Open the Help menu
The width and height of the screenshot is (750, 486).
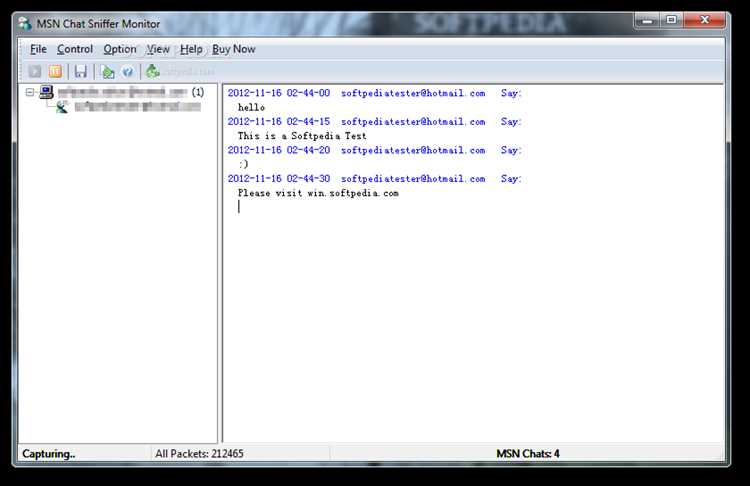pos(191,49)
